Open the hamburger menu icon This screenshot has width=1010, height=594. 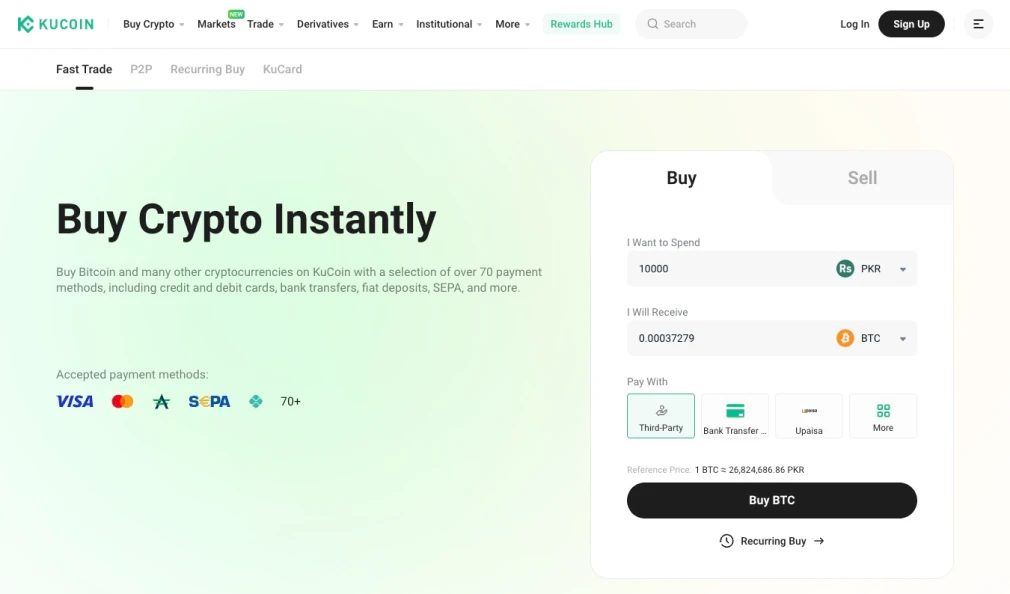click(978, 23)
